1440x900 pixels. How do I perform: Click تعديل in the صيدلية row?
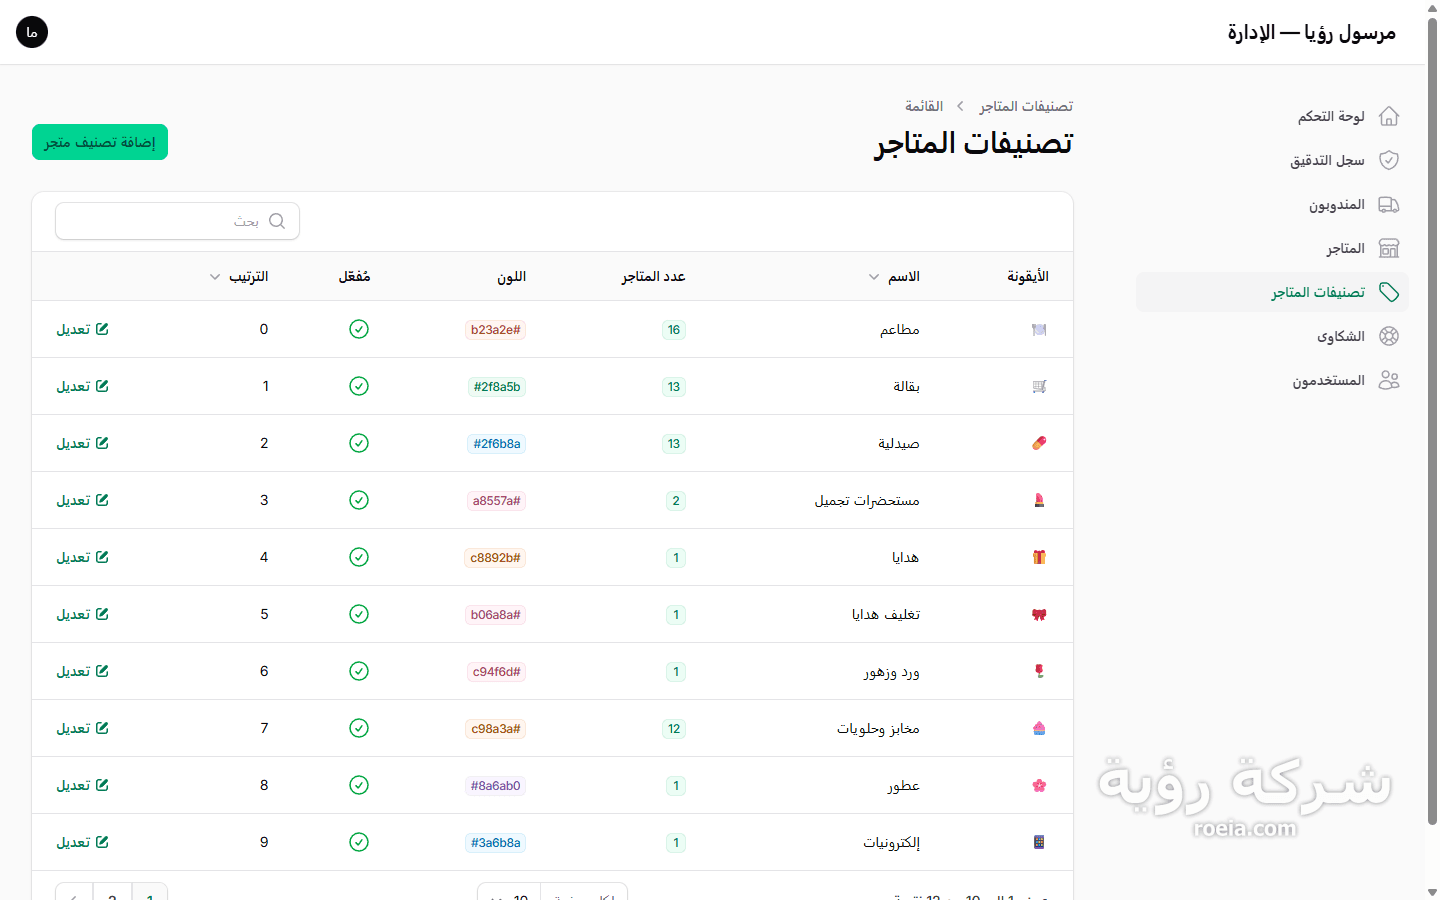[x=83, y=443]
